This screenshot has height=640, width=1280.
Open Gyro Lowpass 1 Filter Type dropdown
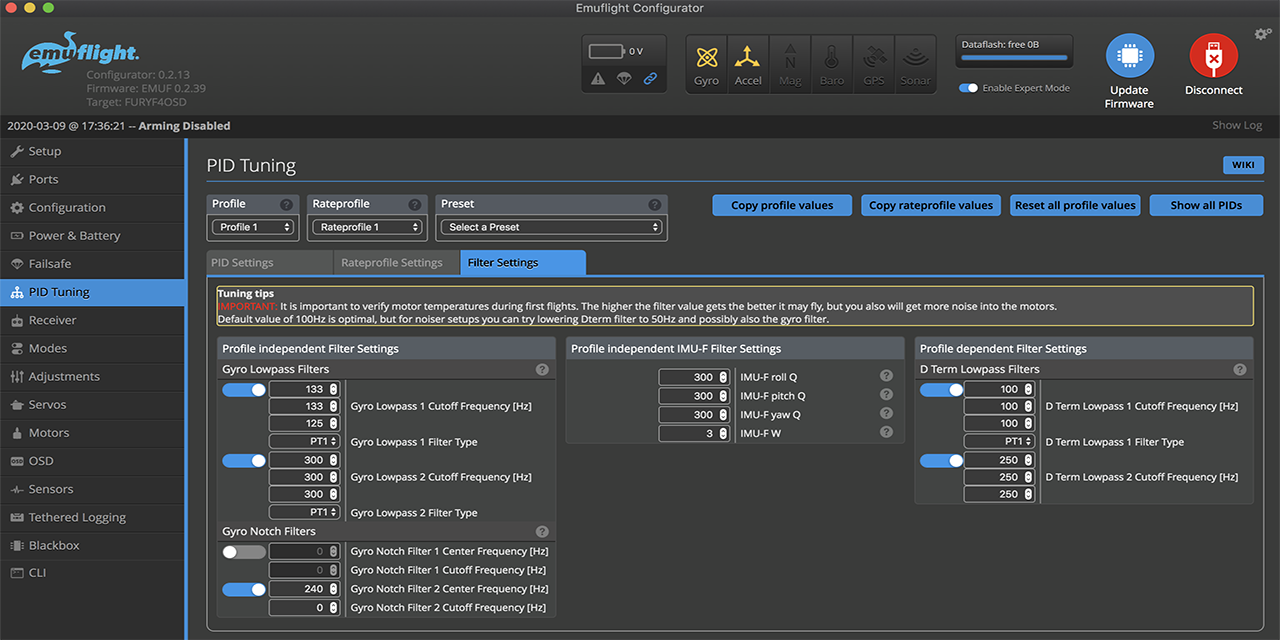coord(305,441)
